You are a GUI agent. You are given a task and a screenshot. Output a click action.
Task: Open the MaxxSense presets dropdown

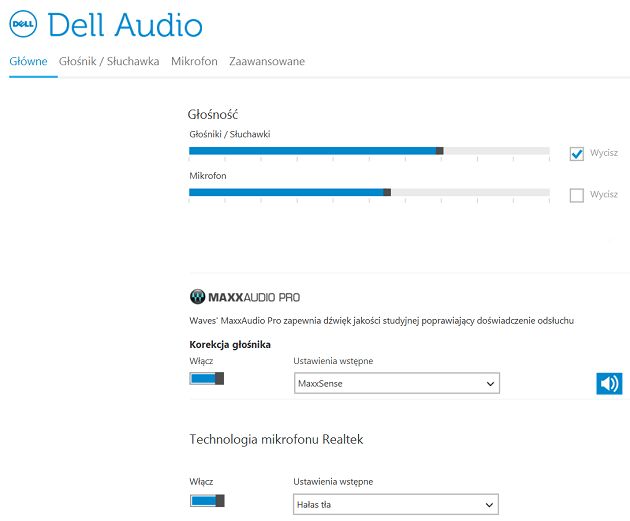(x=397, y=383)
